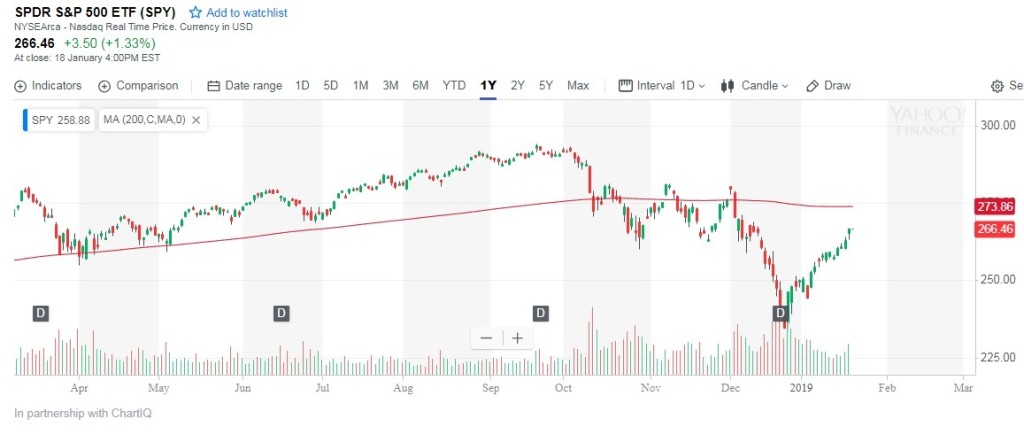The width and height of the screenshot is (1024, 435).
Task: Expand the Candle chart type dropdown
Action: coord(755,86)
